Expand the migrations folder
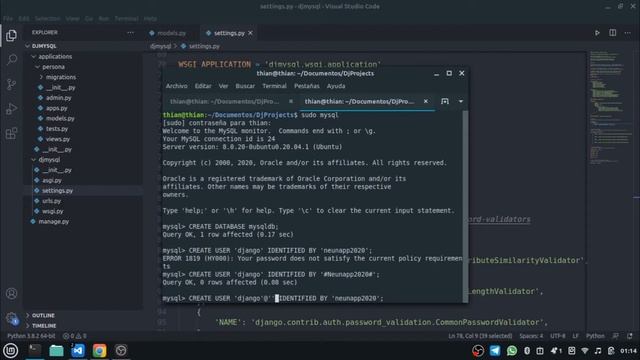 pos(83,77)
